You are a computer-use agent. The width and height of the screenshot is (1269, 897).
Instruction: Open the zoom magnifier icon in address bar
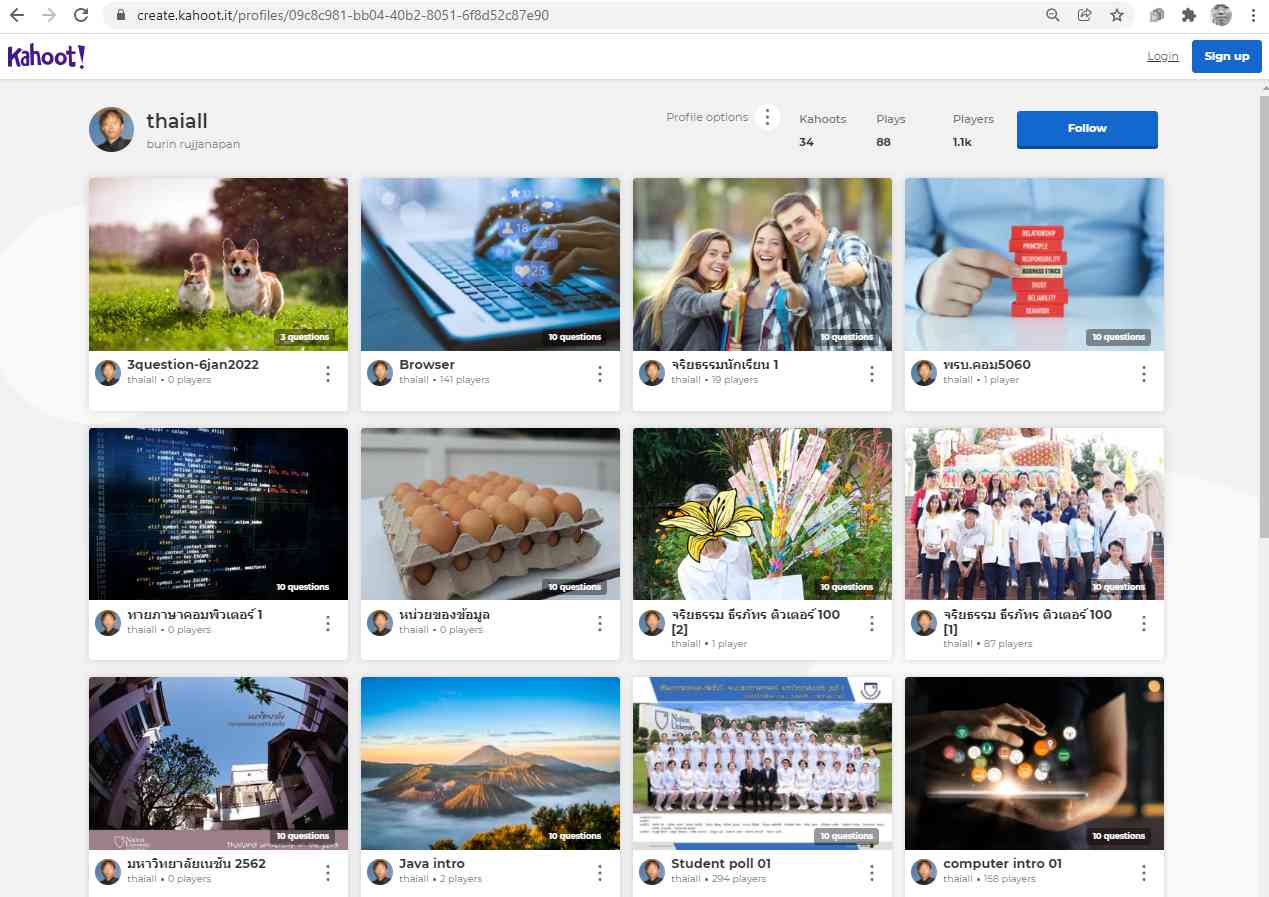tap(1052, 15)
